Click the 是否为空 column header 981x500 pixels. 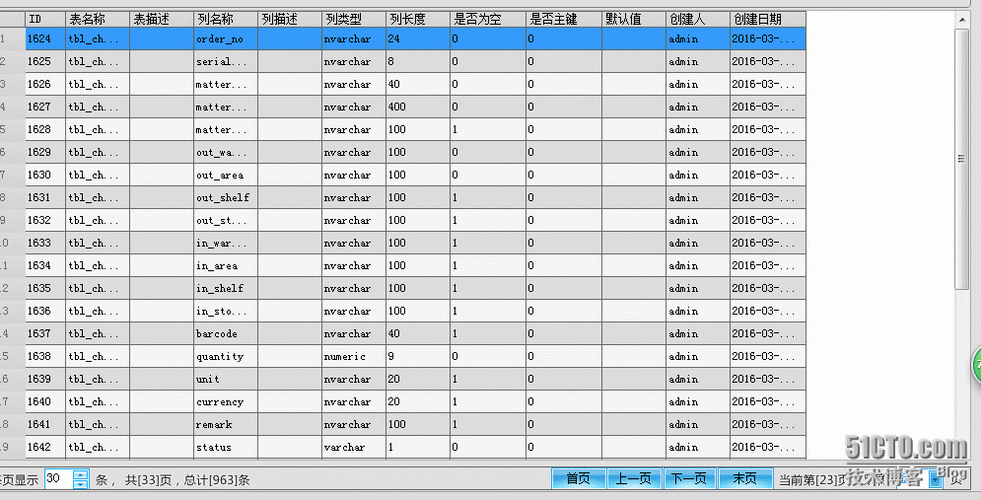(x=487, y=19)
